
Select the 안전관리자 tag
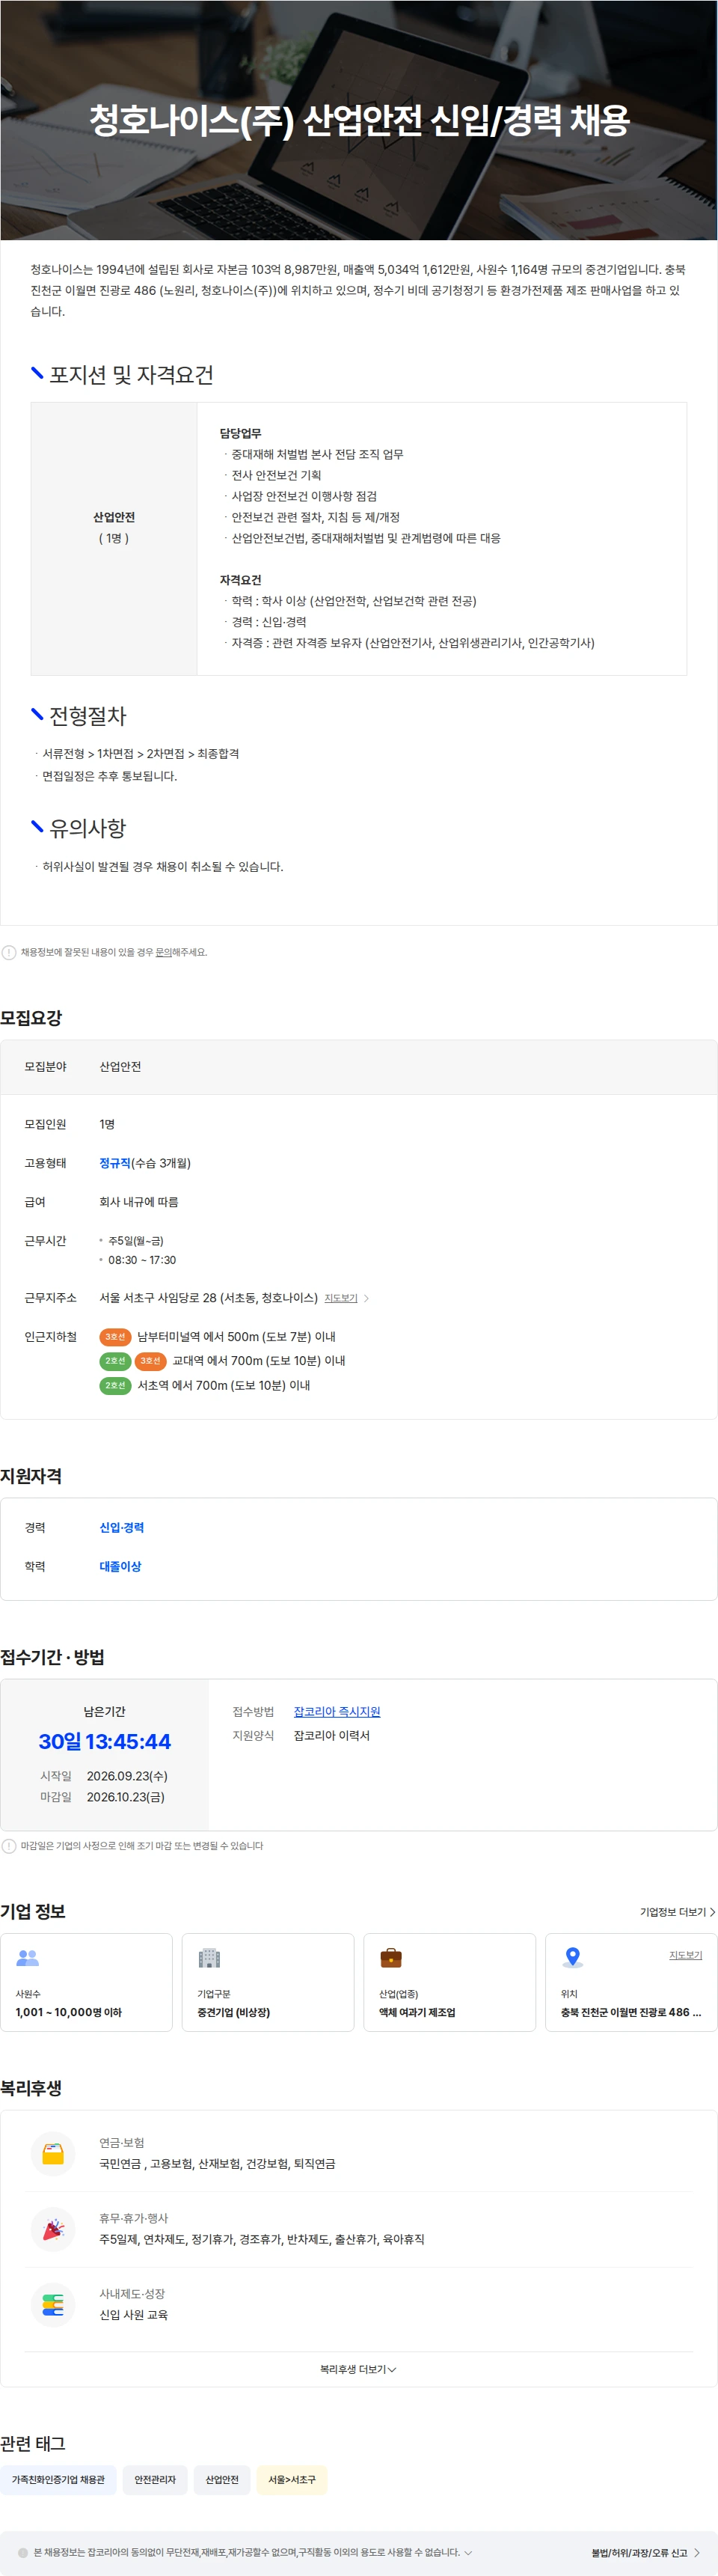[155, 2480]
